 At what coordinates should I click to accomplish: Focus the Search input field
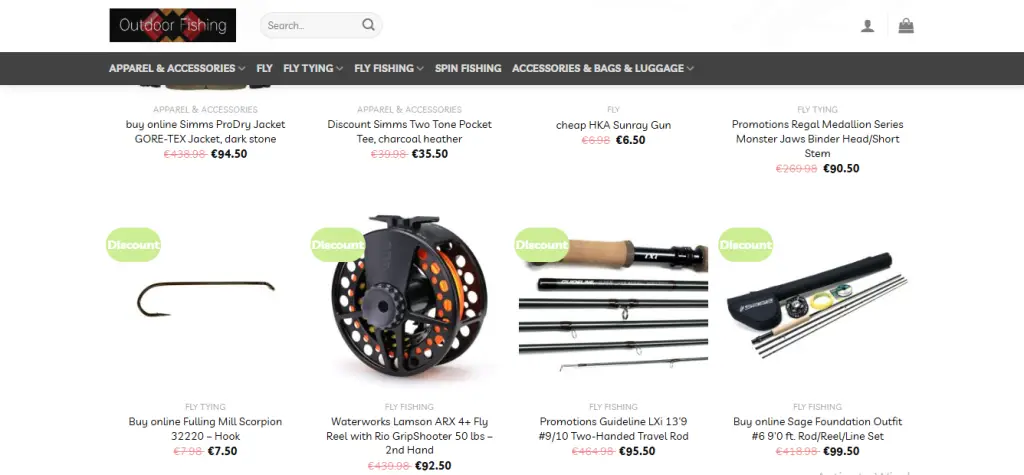coord(312,25)
